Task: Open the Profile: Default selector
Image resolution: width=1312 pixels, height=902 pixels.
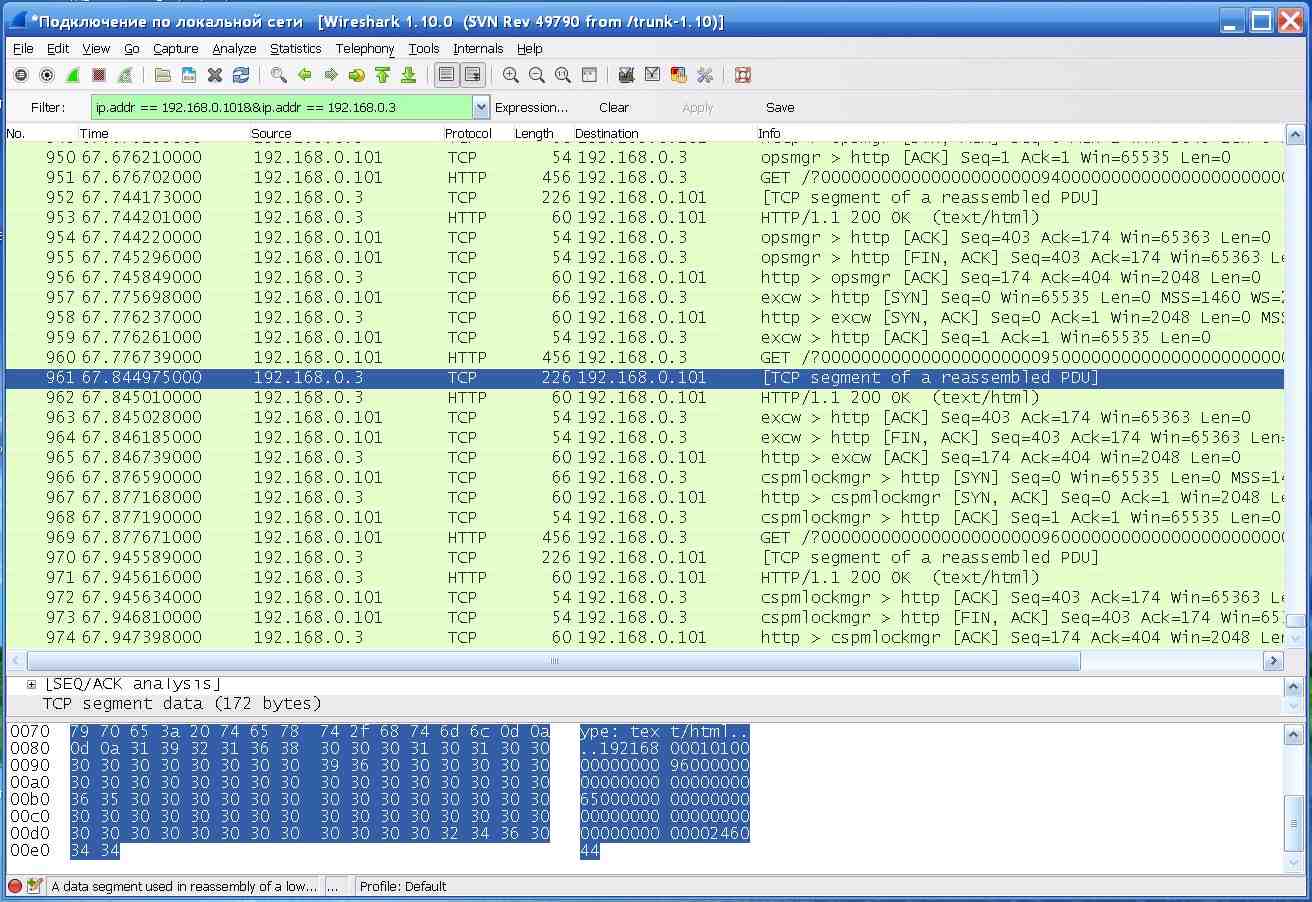Action: coord(403,886)
